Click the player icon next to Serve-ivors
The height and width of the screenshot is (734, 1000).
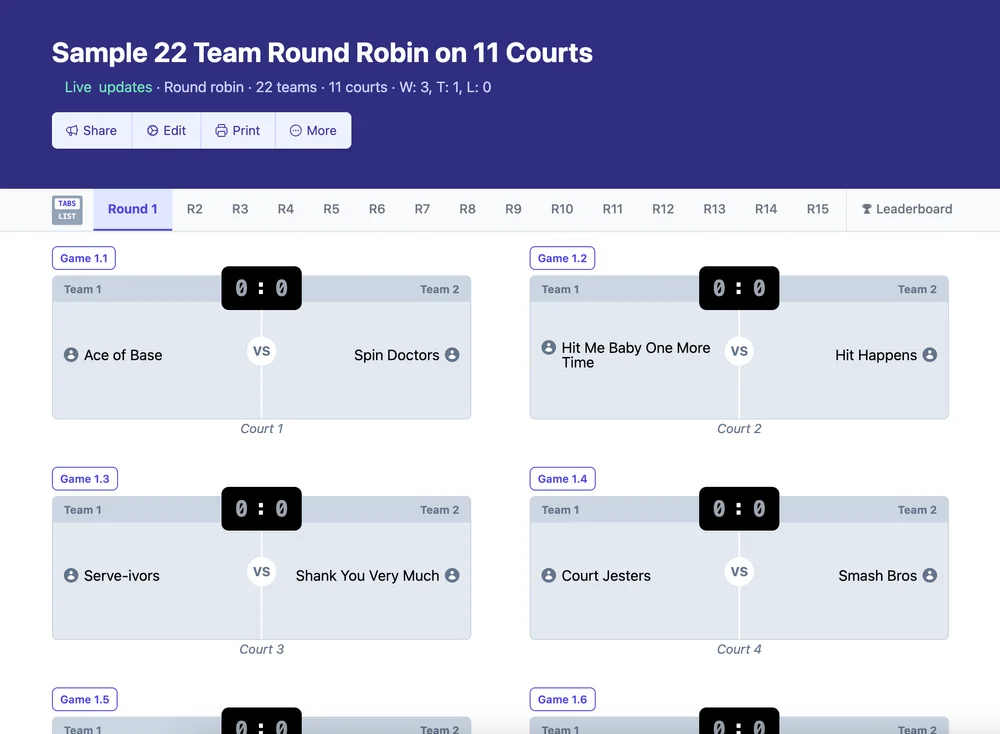click(x=71, y=575)
